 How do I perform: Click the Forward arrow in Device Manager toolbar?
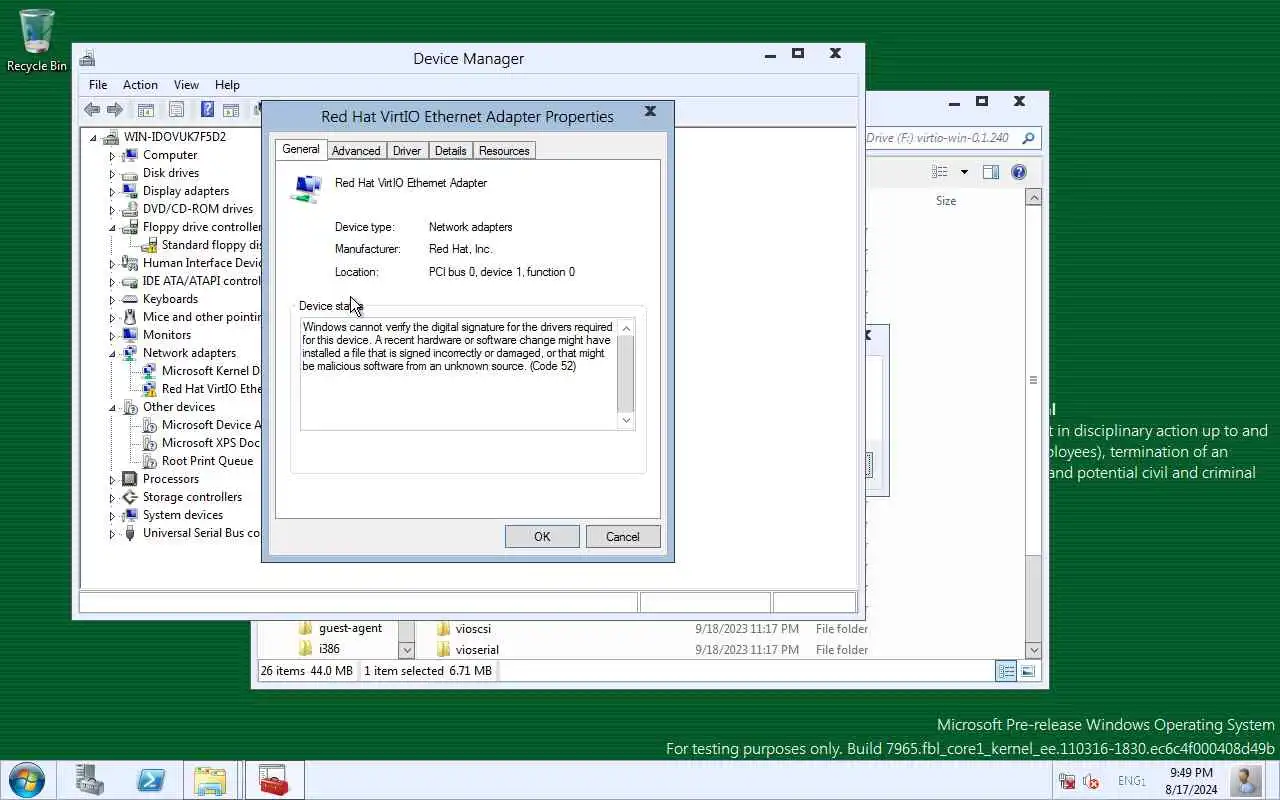[x=115, y=110]
